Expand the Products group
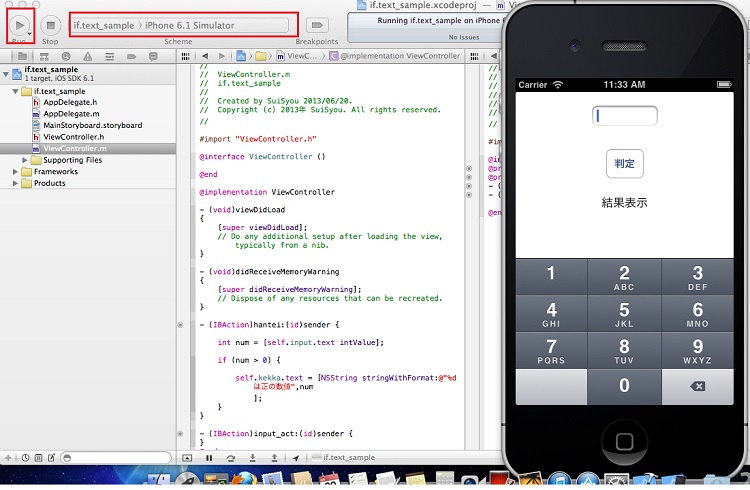 [15, 183]
